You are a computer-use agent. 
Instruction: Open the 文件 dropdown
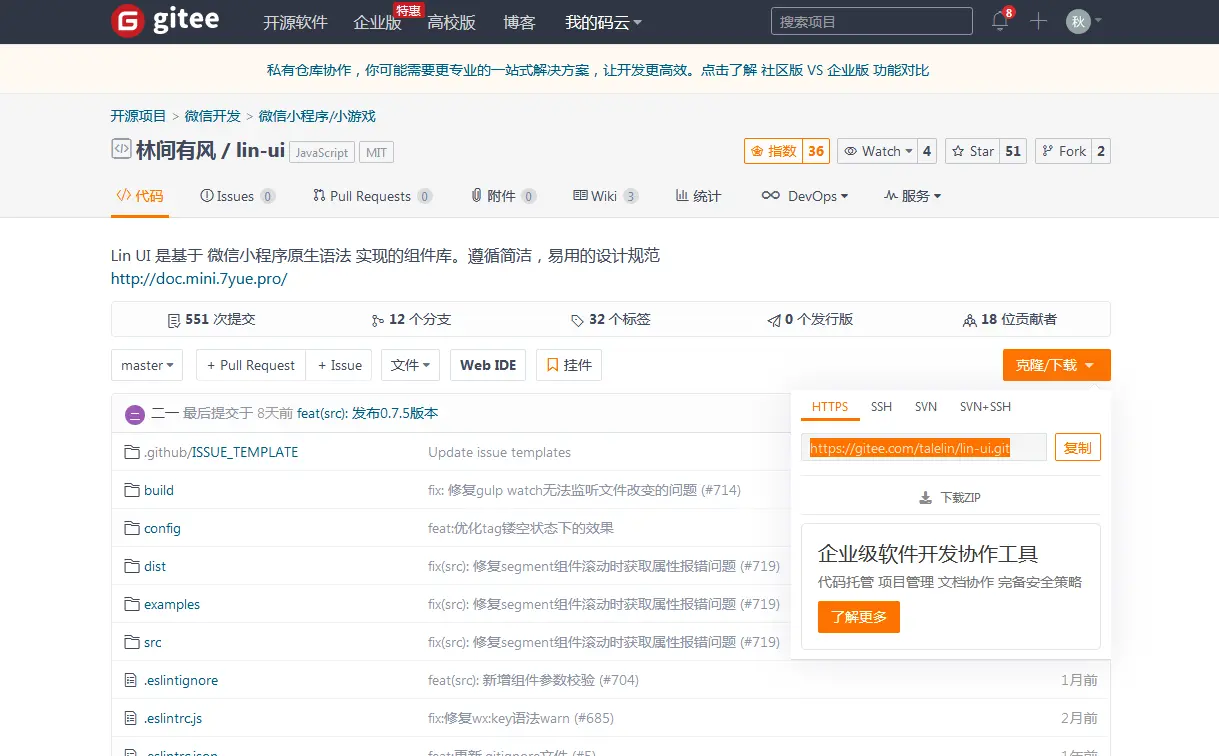tap(410, 365)
